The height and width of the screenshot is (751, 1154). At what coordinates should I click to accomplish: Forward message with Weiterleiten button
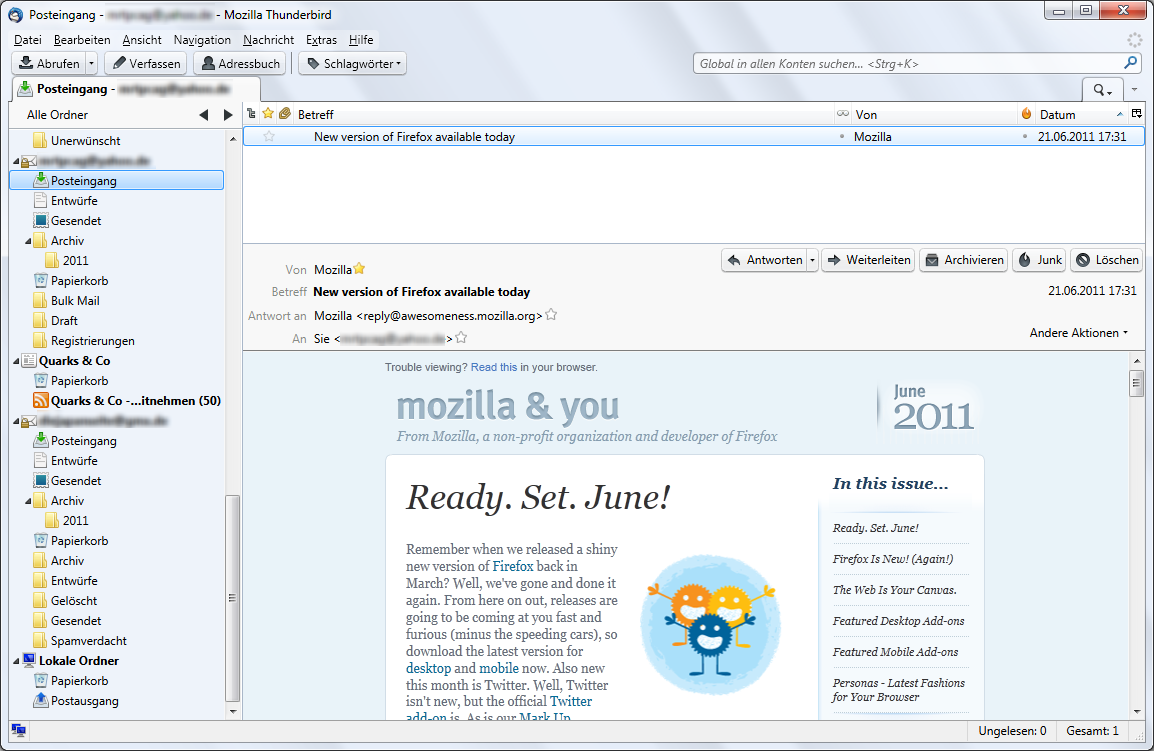pos(868,260)
